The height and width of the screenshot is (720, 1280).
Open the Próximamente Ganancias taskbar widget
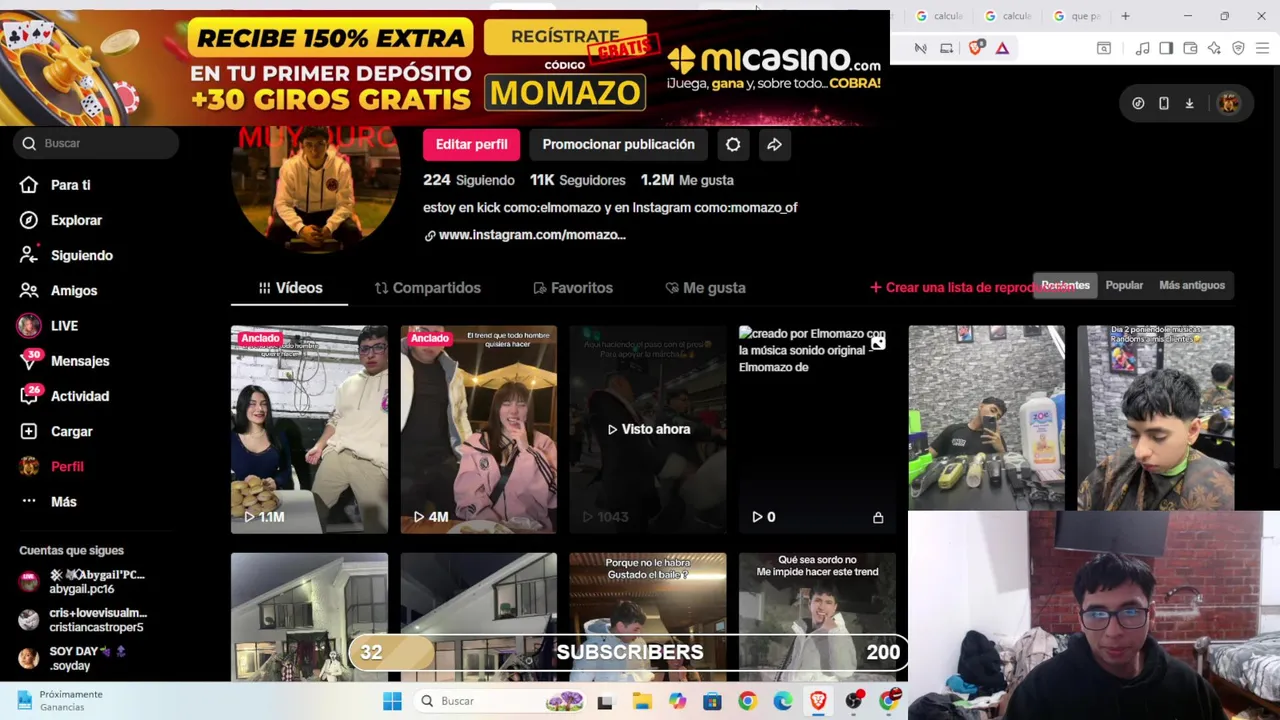[60, 700]
